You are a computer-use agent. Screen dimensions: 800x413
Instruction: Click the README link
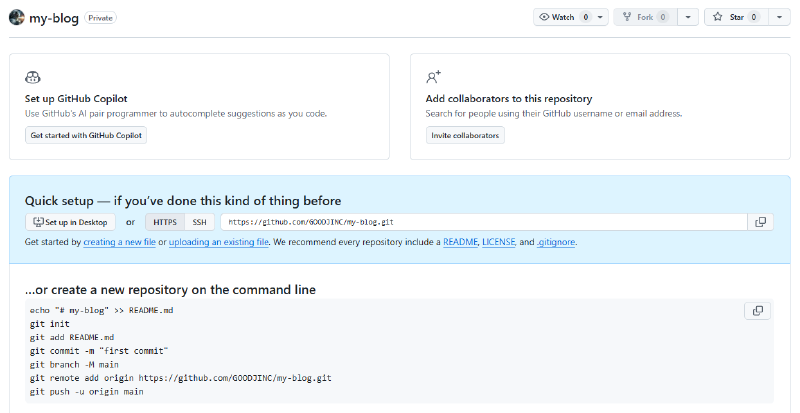(x=460, y=242)
